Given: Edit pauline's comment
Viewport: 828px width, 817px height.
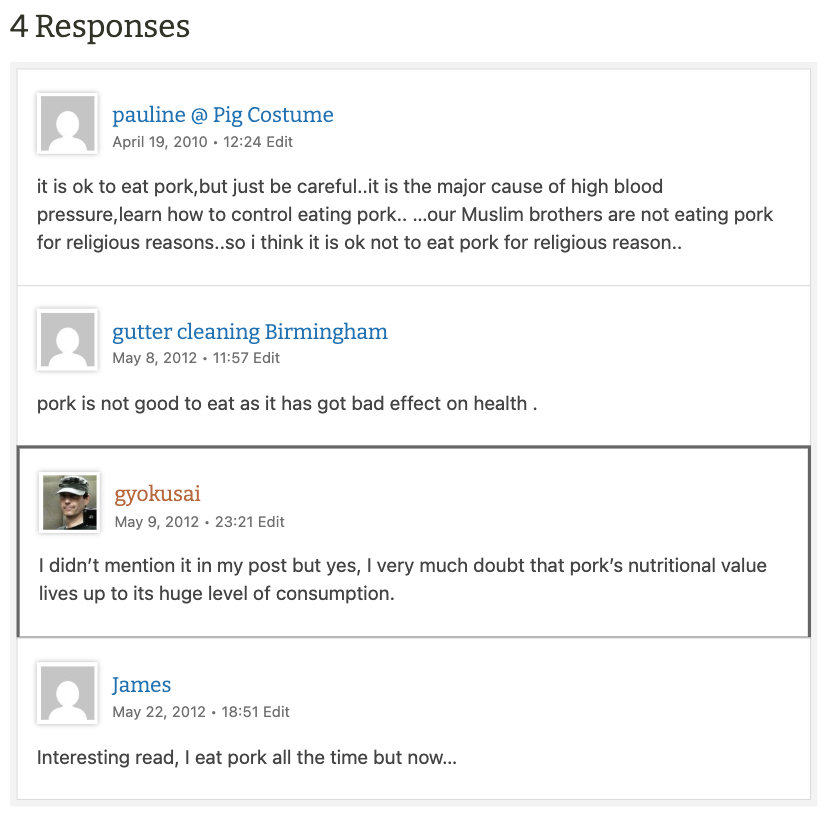Looking at the screenshot, I should click(280, 142).
